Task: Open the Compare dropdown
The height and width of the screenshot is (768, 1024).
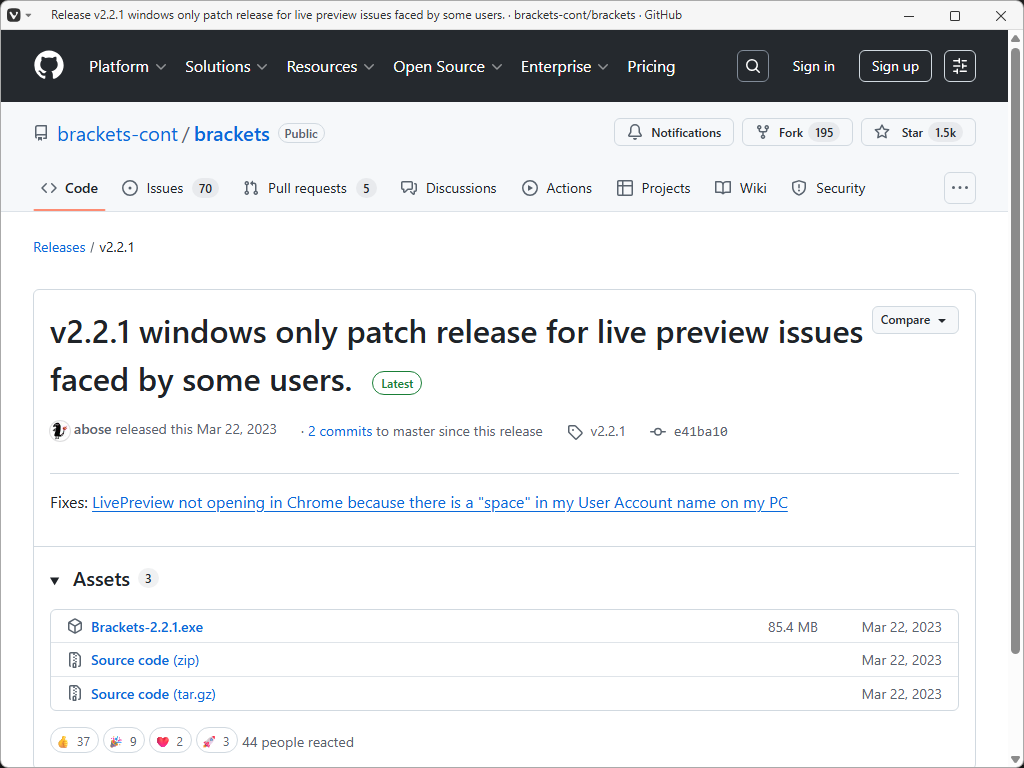Action: (x=914, y=319)
